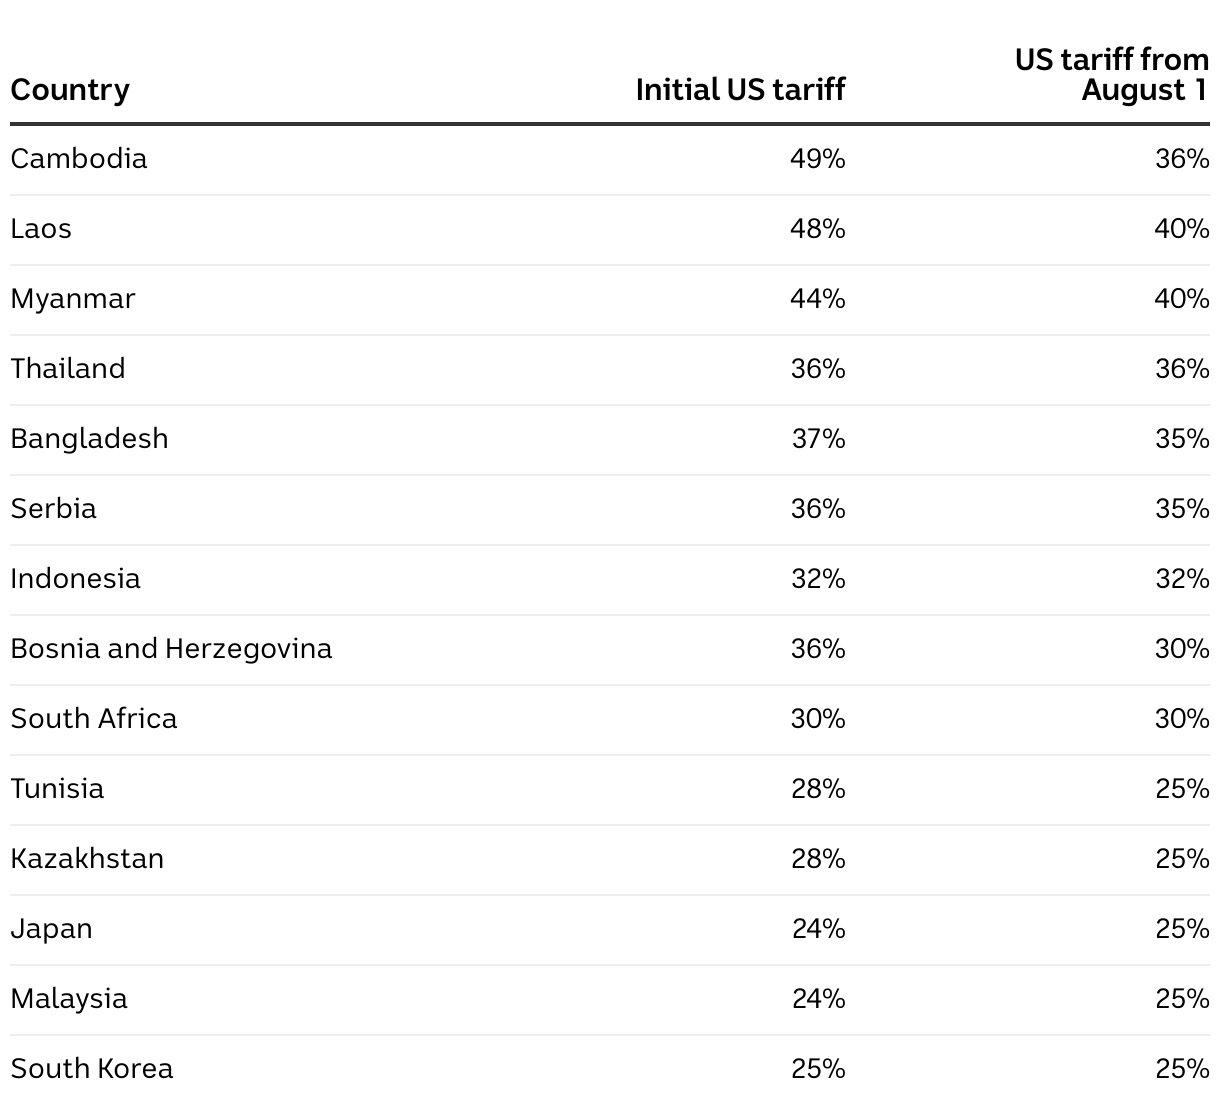Select the Cambodia row name
This screenshot has height=1114, width=1220.
[79, 159]
